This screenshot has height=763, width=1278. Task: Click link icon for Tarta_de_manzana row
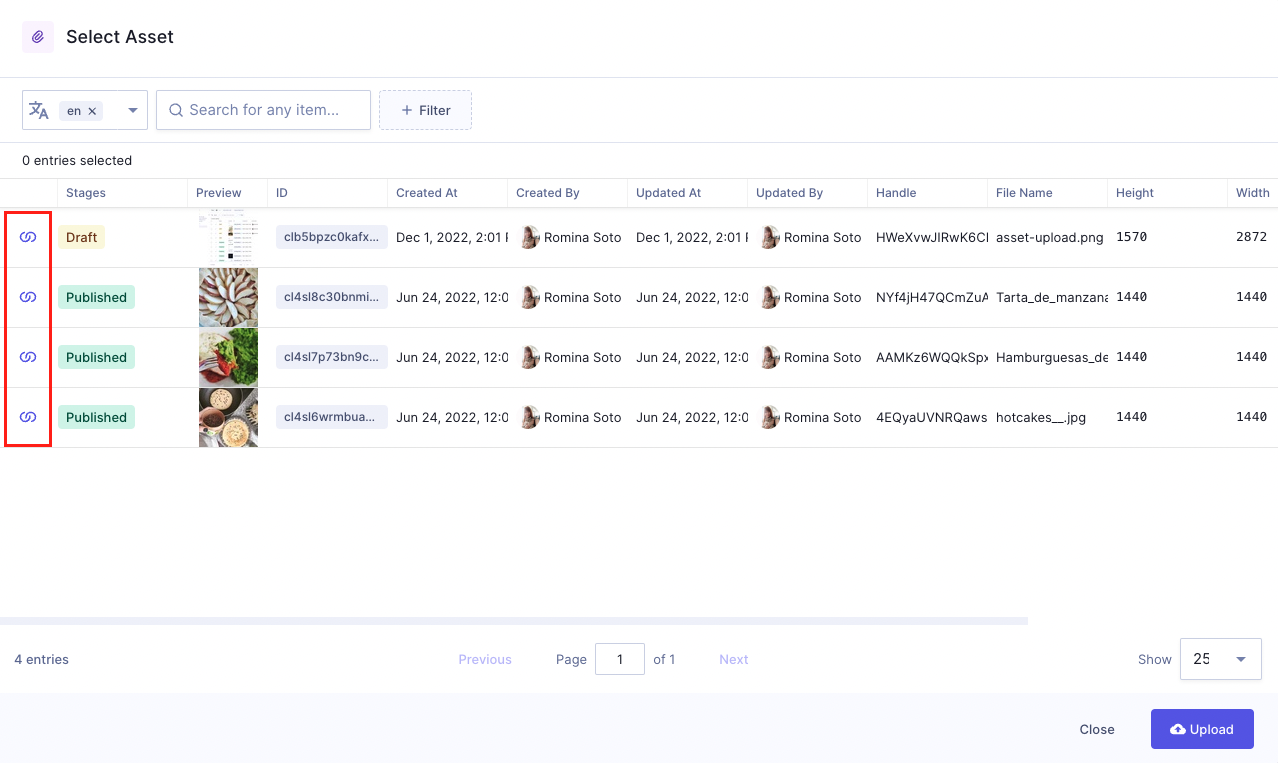tap(28, 297)
